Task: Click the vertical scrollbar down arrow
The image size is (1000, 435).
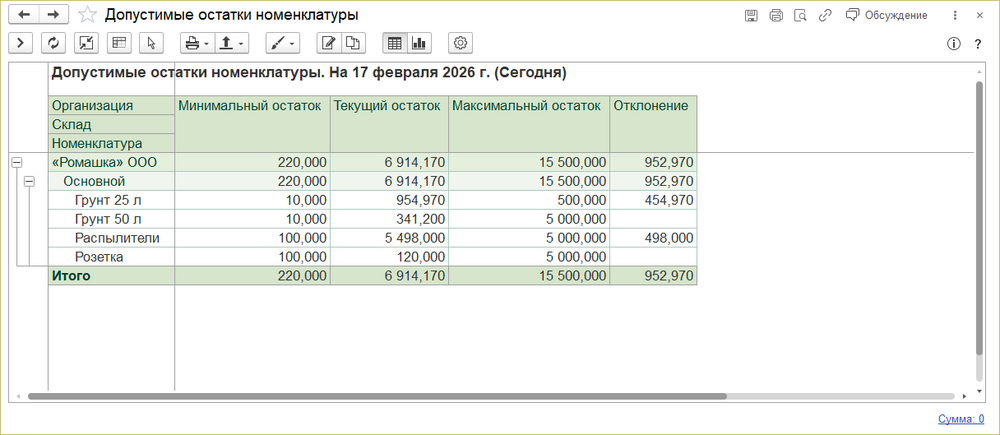Action: [980, 390]
